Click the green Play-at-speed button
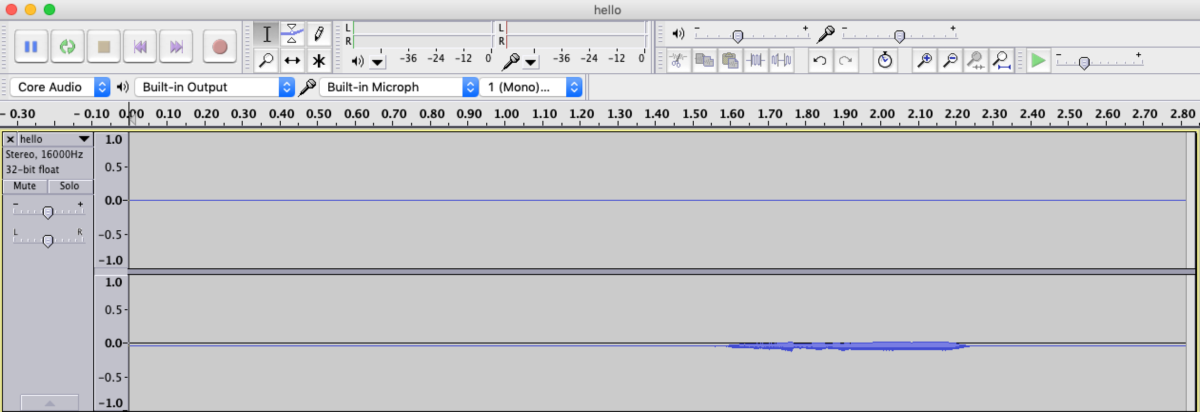Image resolution: width=1200 pixels, height=412 pixels. coord(1038,61)
